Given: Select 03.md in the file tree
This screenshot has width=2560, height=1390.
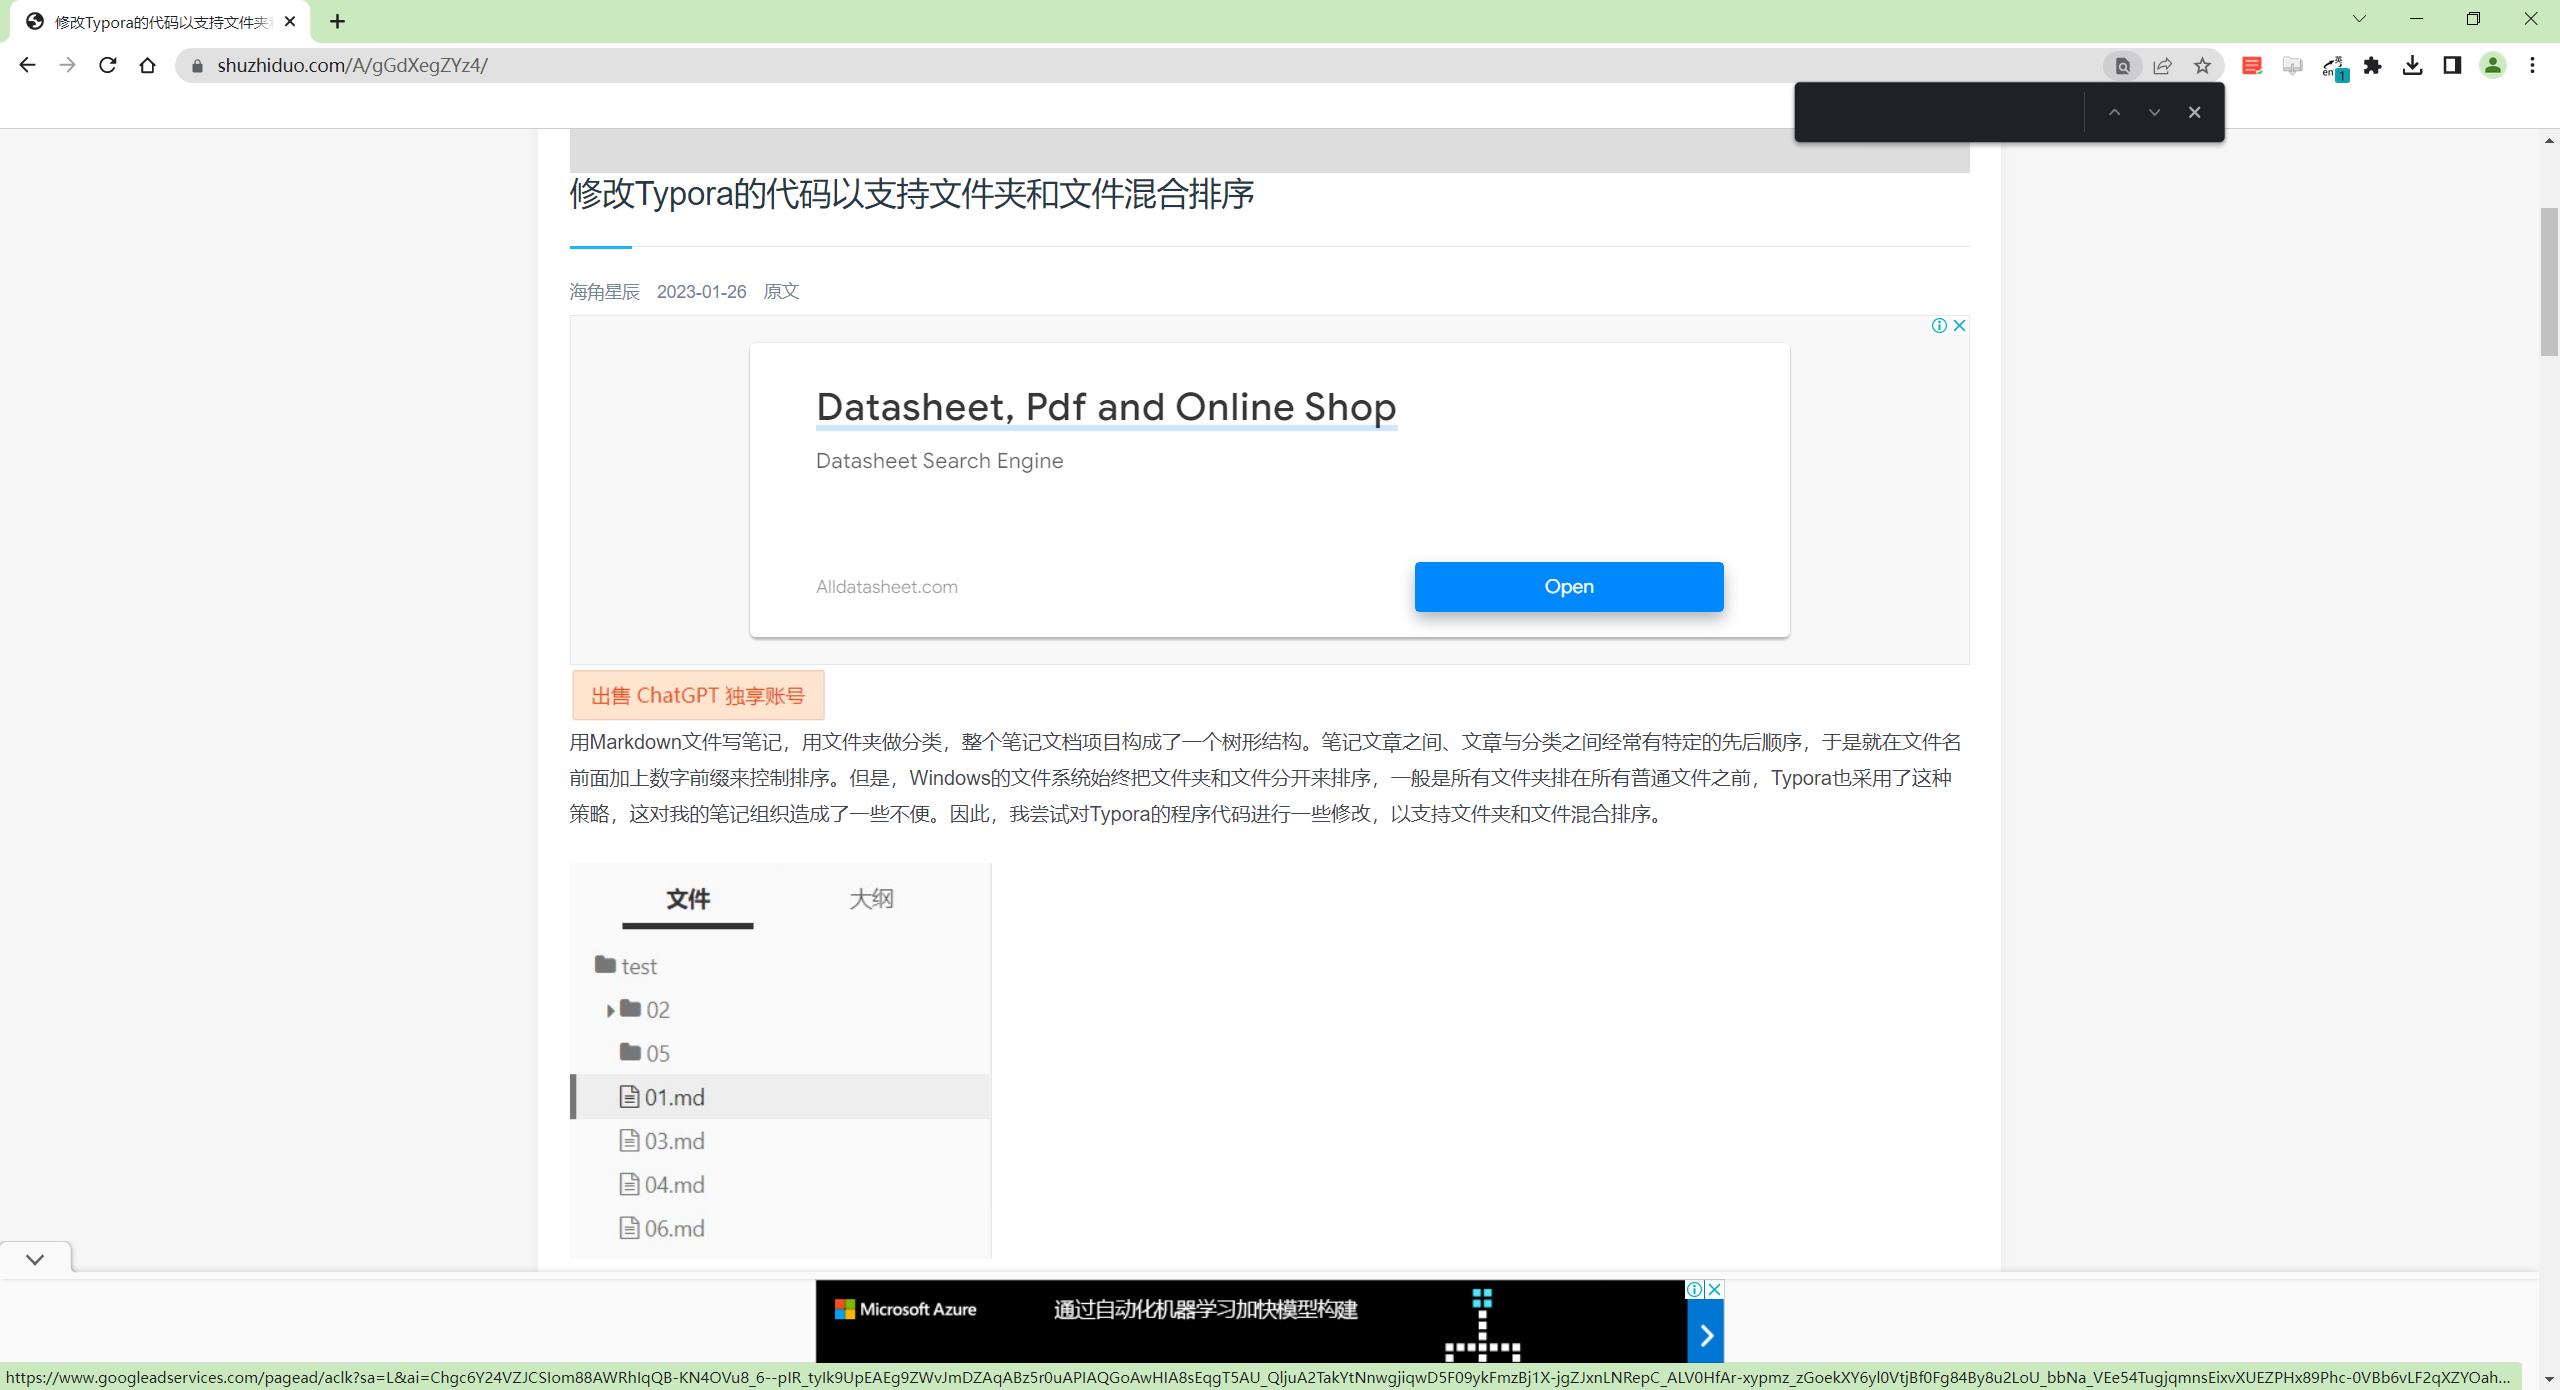Looking at the screenshot, I should [x=662, y=1141].
